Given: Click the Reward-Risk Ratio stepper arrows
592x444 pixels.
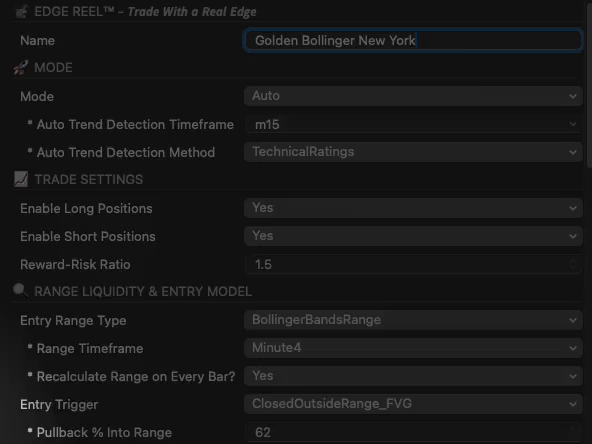Looking at the screenshot, I should [573, 264].
